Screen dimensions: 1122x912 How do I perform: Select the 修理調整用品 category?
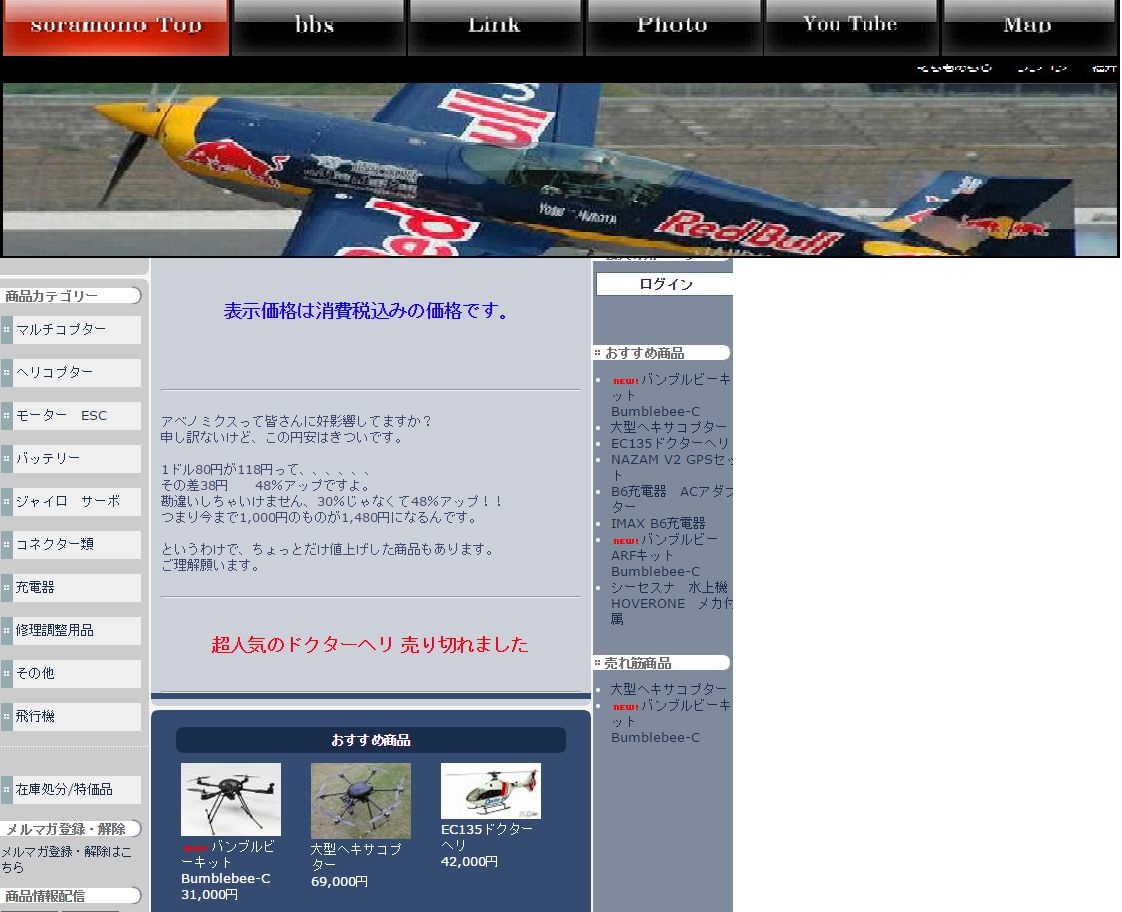[71, 630]
